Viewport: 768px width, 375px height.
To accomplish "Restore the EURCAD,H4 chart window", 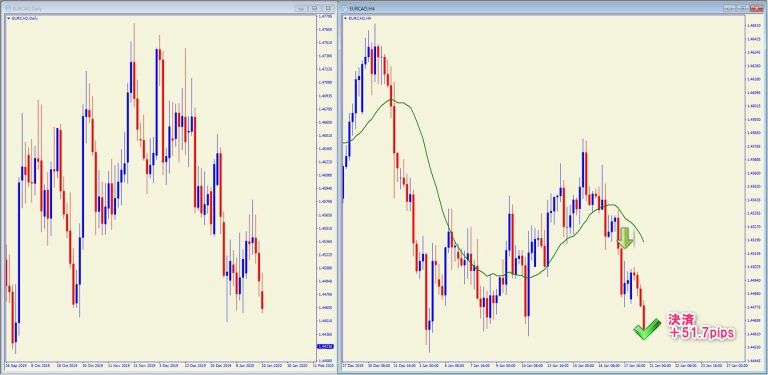I will click(743, 8).
